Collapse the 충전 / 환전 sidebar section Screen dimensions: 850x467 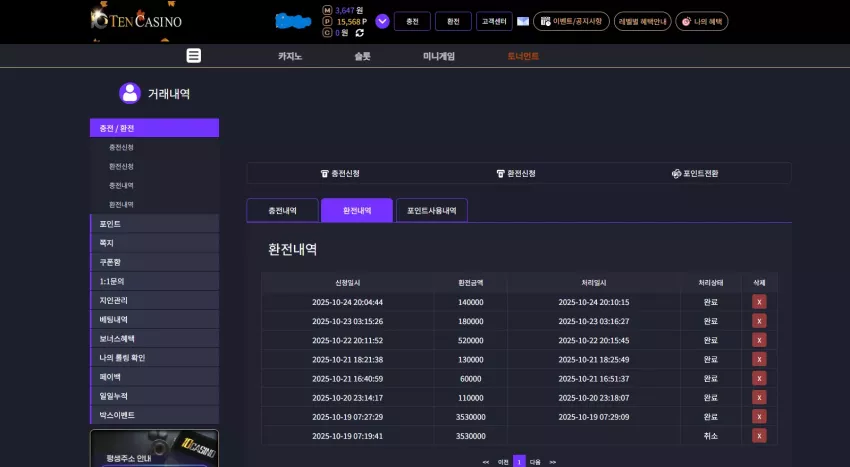click(154, 128)
